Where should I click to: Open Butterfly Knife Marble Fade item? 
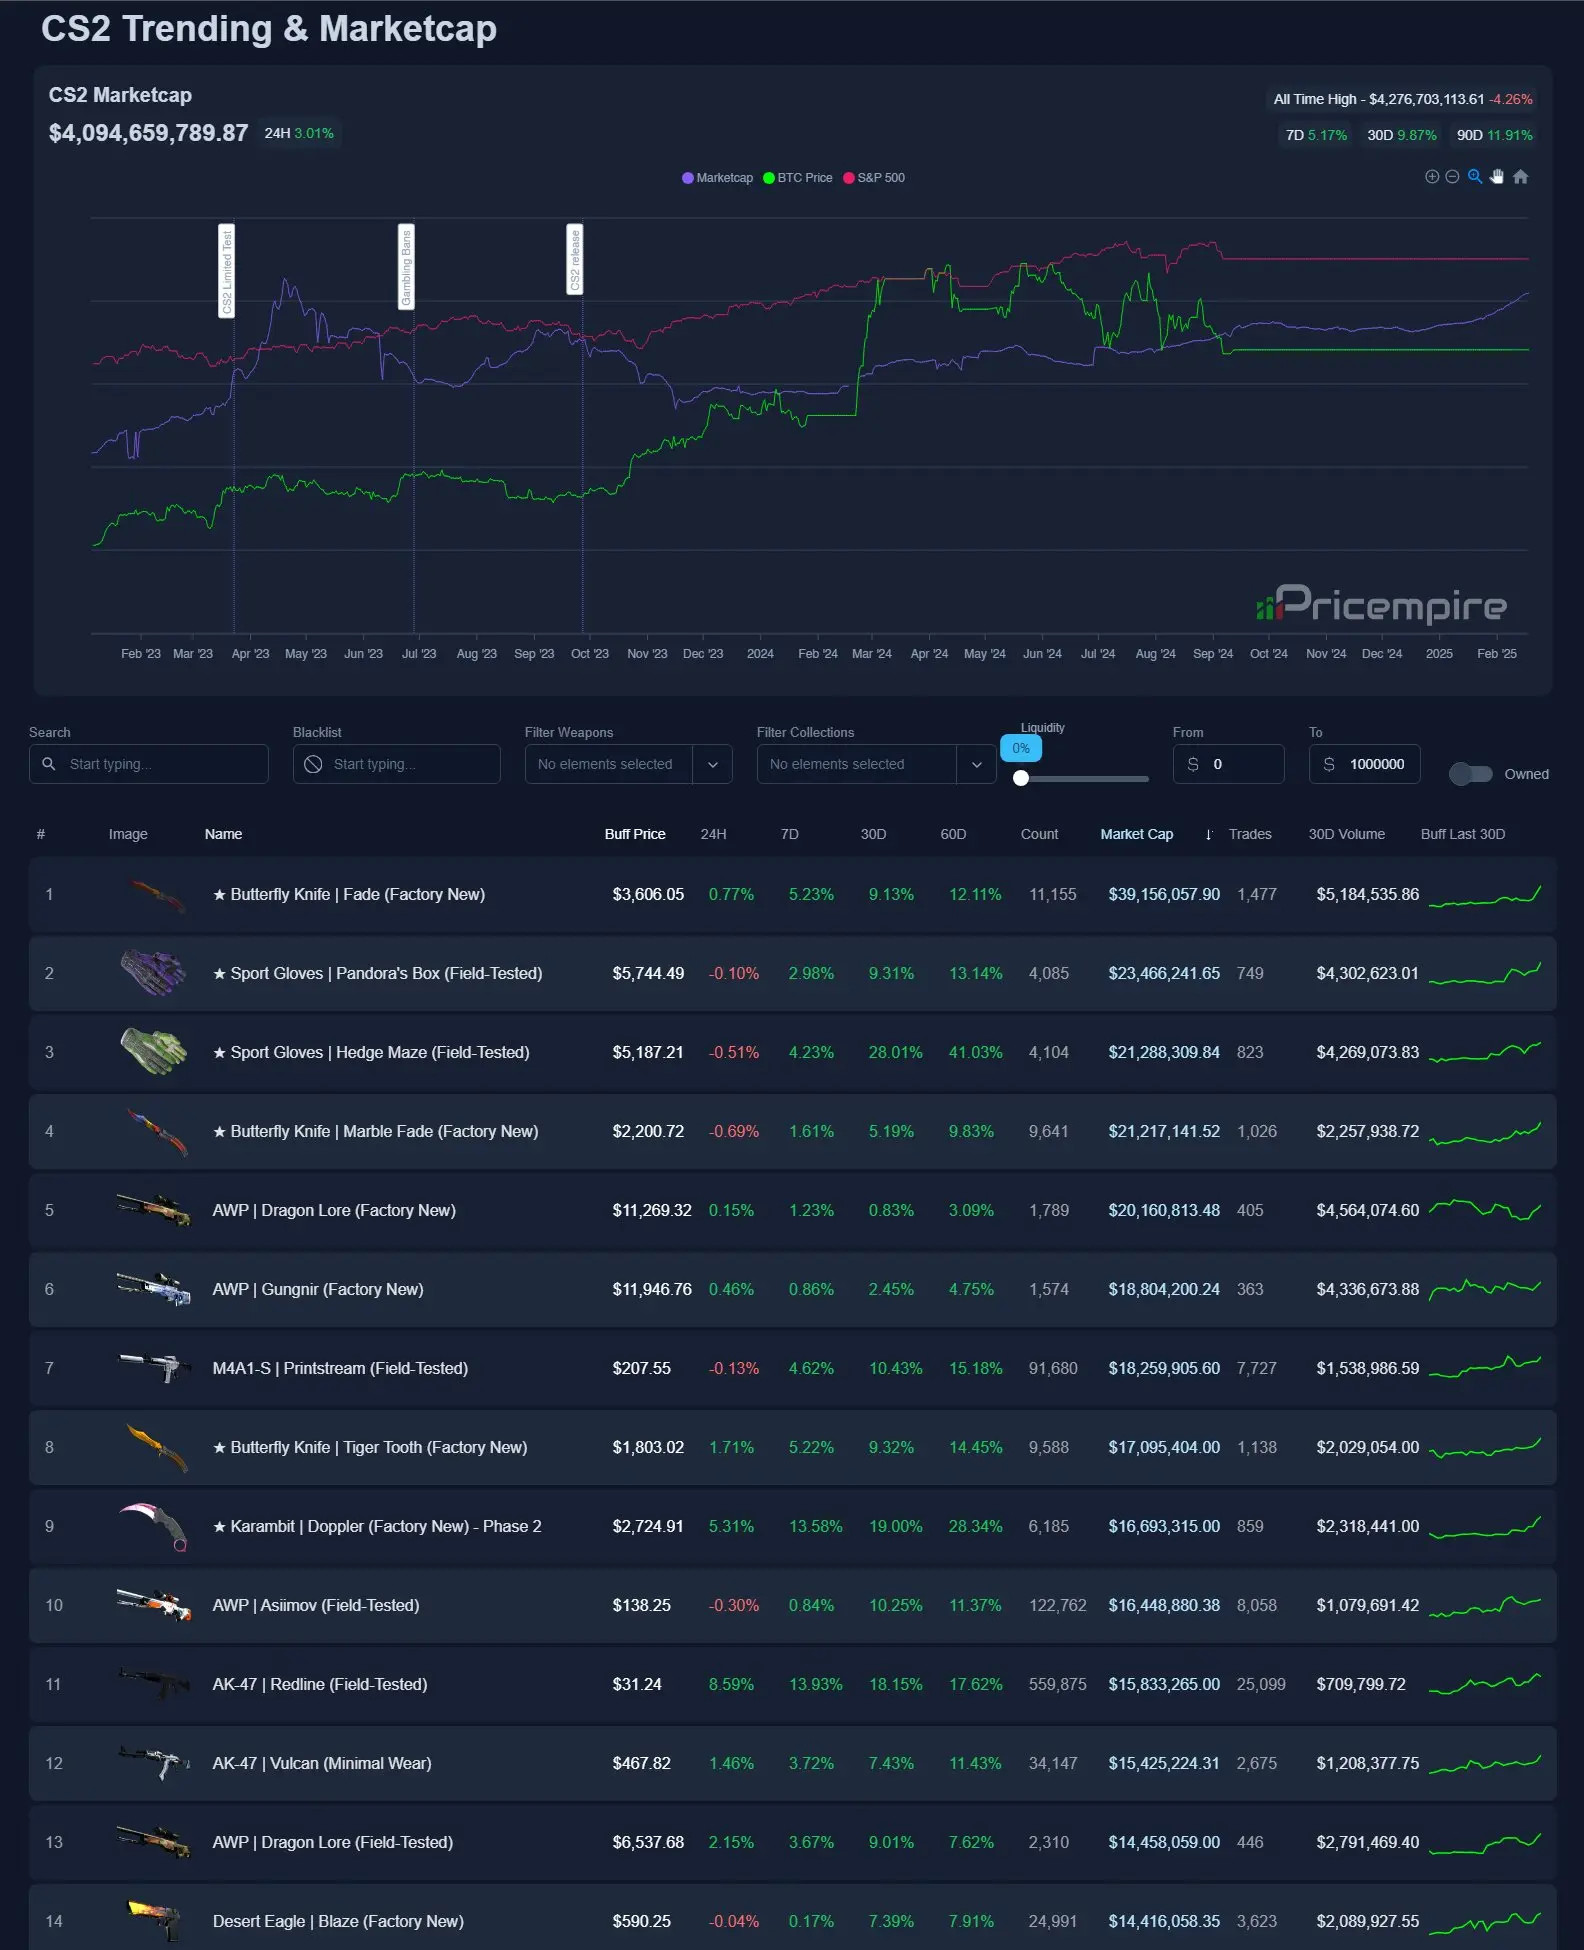375,1132
